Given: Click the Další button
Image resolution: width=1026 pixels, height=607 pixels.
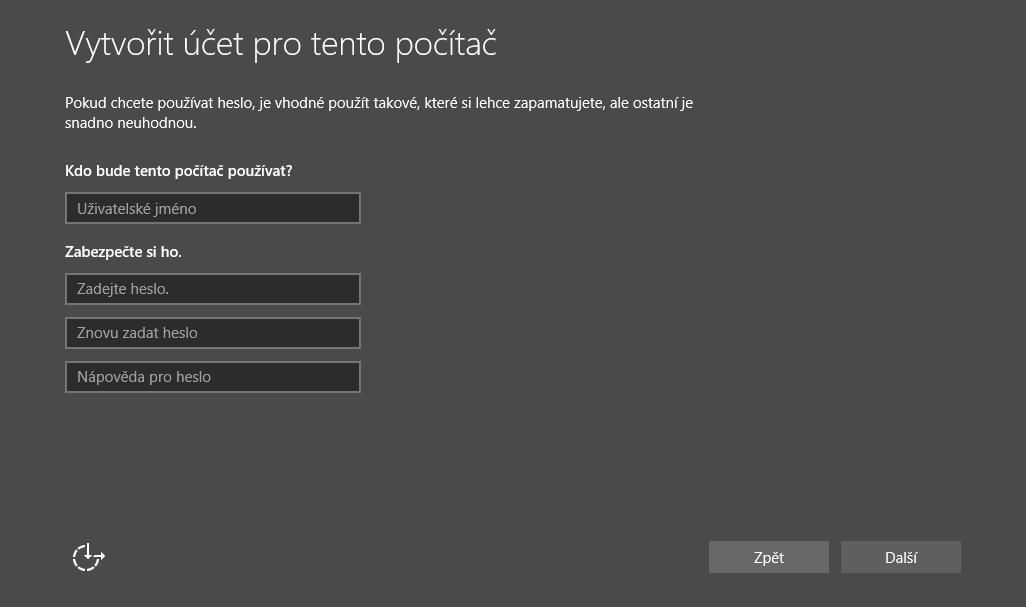Looking at the screenshot, I should click(x=900, y=557).
